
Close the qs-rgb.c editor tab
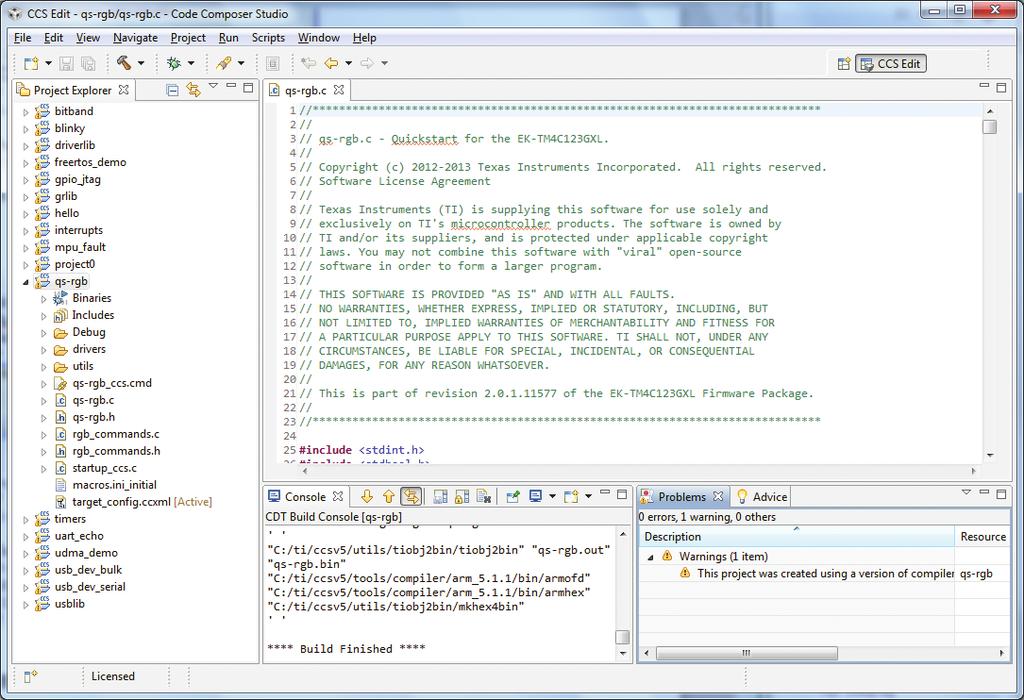(338, 89)
